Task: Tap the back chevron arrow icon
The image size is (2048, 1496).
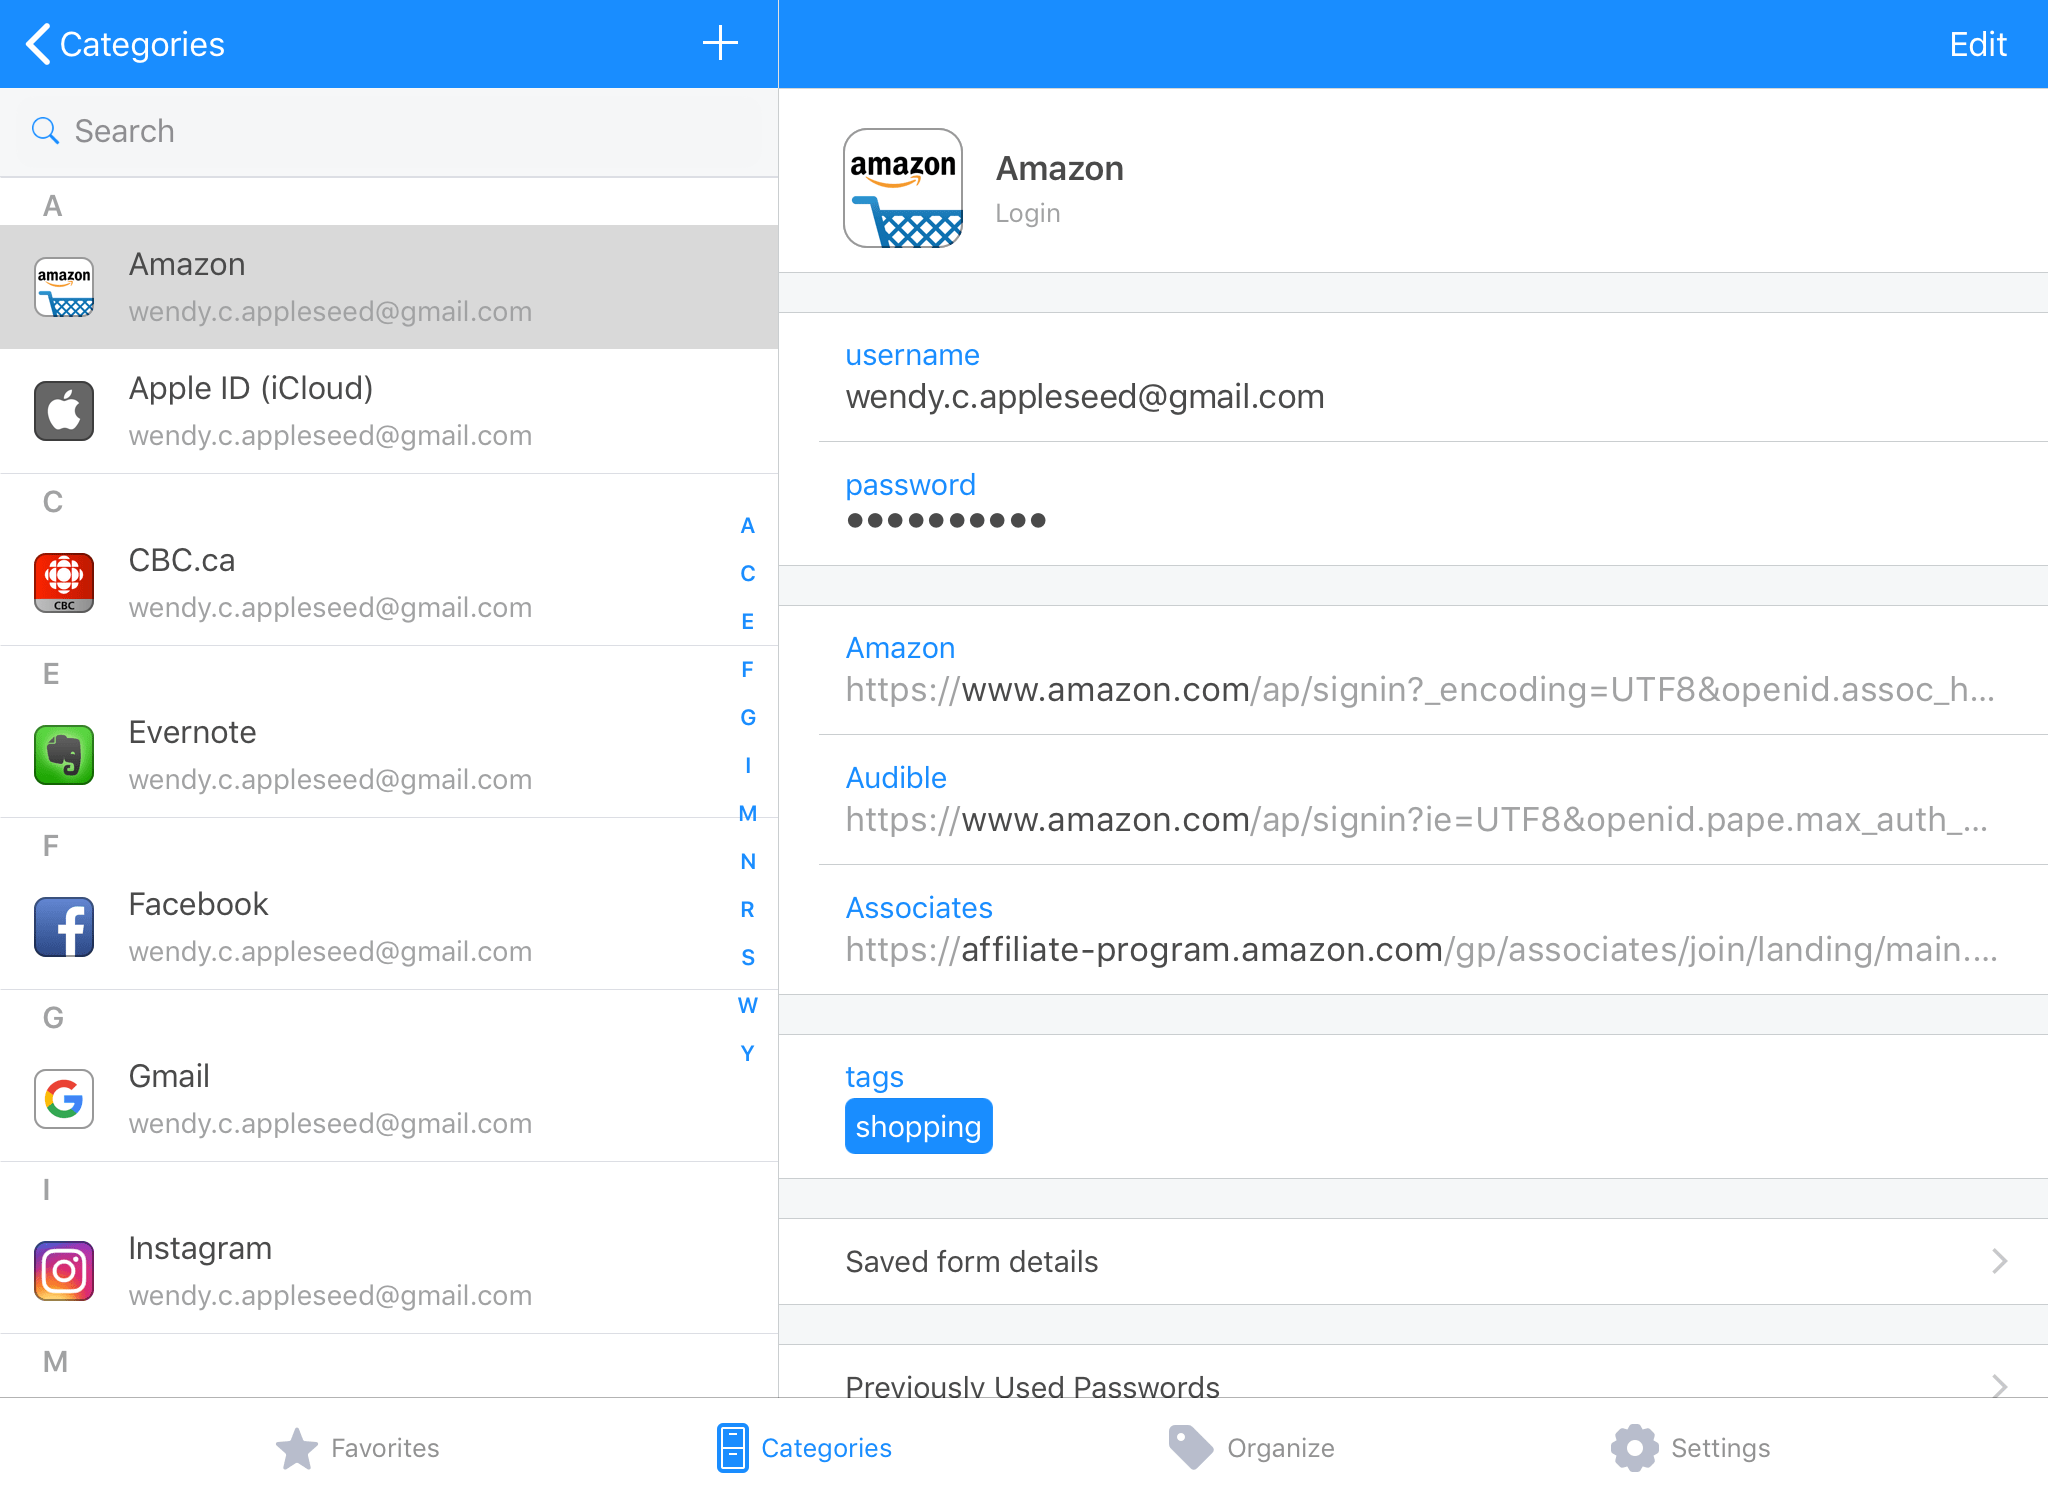Action: 38,44
